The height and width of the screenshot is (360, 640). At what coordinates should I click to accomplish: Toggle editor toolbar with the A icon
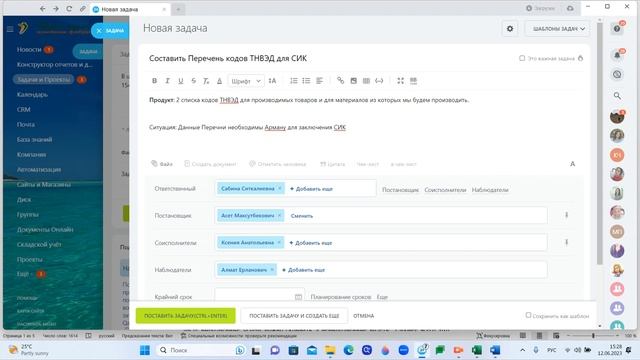pyautogui.click(x=573, y=164)
